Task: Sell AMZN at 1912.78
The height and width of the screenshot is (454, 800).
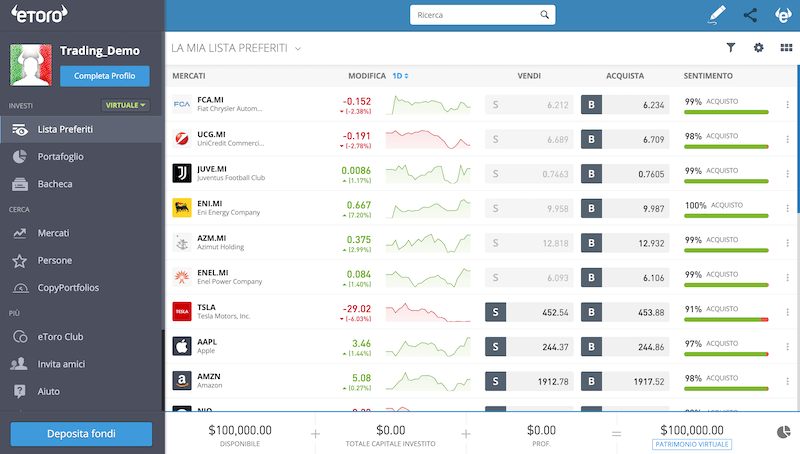Action: [x=529, y=382]
